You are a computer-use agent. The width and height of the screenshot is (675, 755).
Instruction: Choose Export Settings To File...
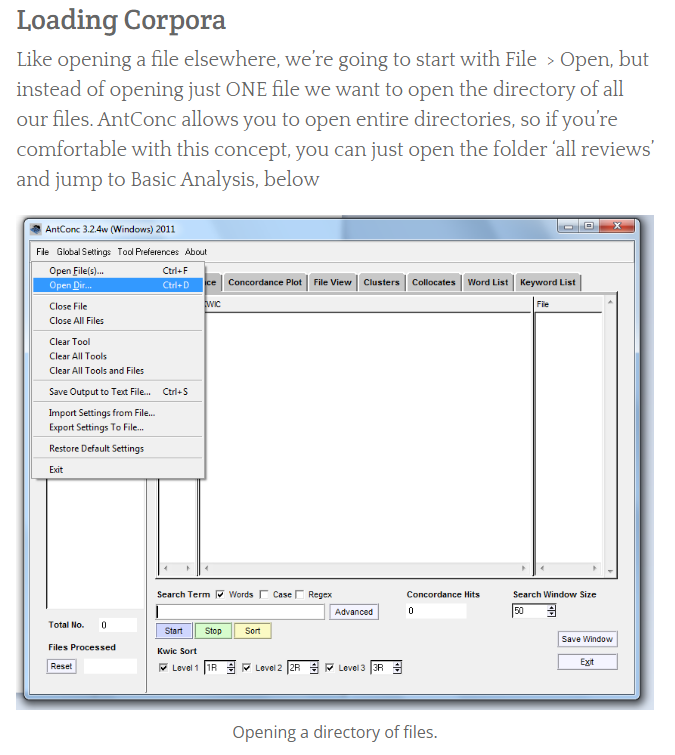coord(118,427)
